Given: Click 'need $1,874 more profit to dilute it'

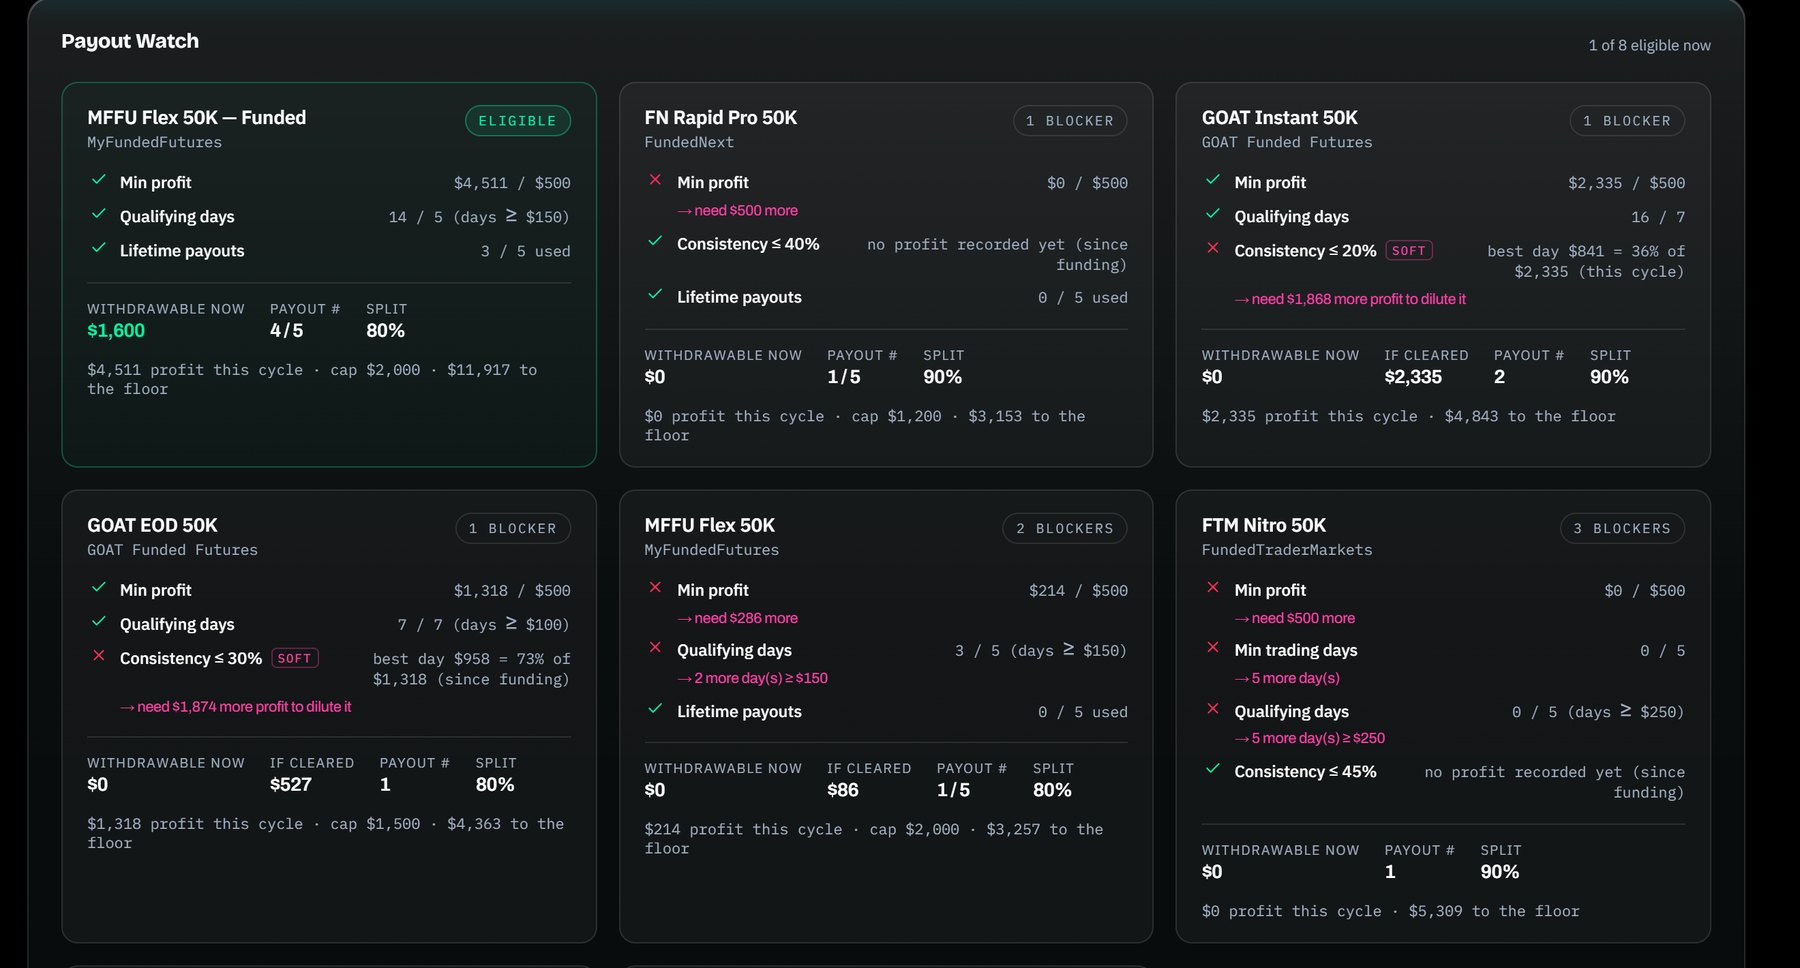Looking at the screenshot, I should pos(236,707).
